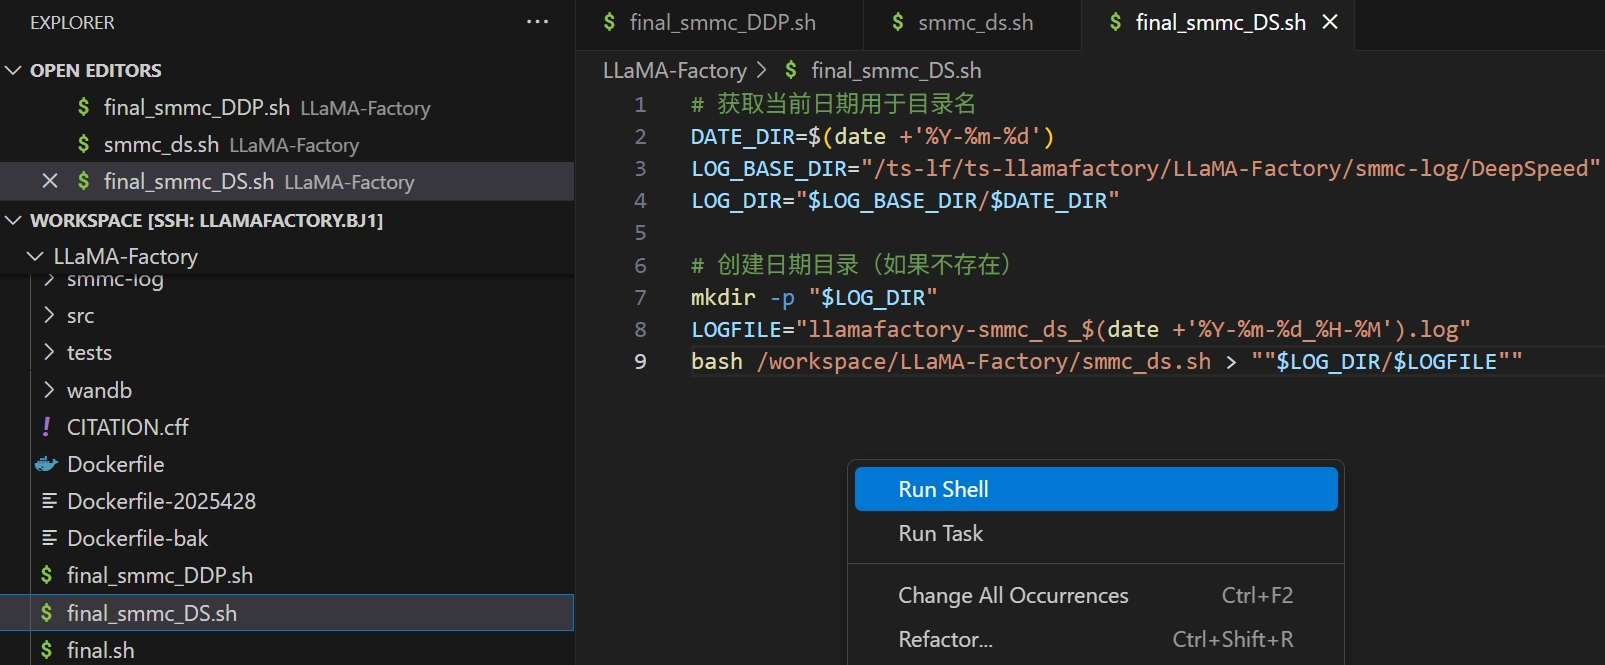Select Change All Occurrences option
Viewport: 1605px width, 665px height.
[x=1012, y=595]
